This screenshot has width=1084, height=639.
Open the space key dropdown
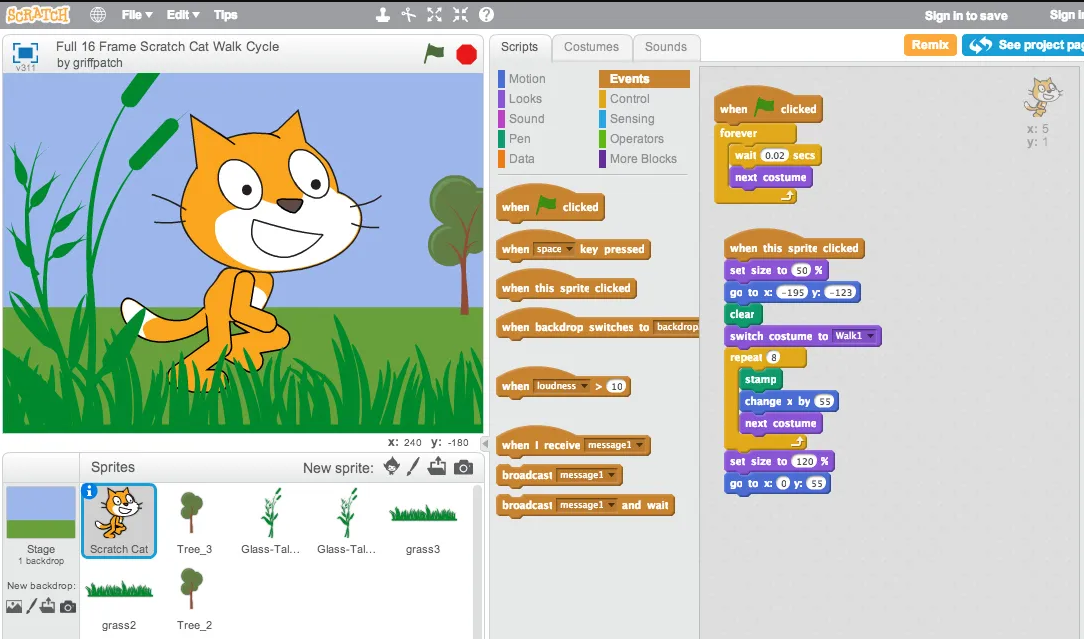point(554,249)
